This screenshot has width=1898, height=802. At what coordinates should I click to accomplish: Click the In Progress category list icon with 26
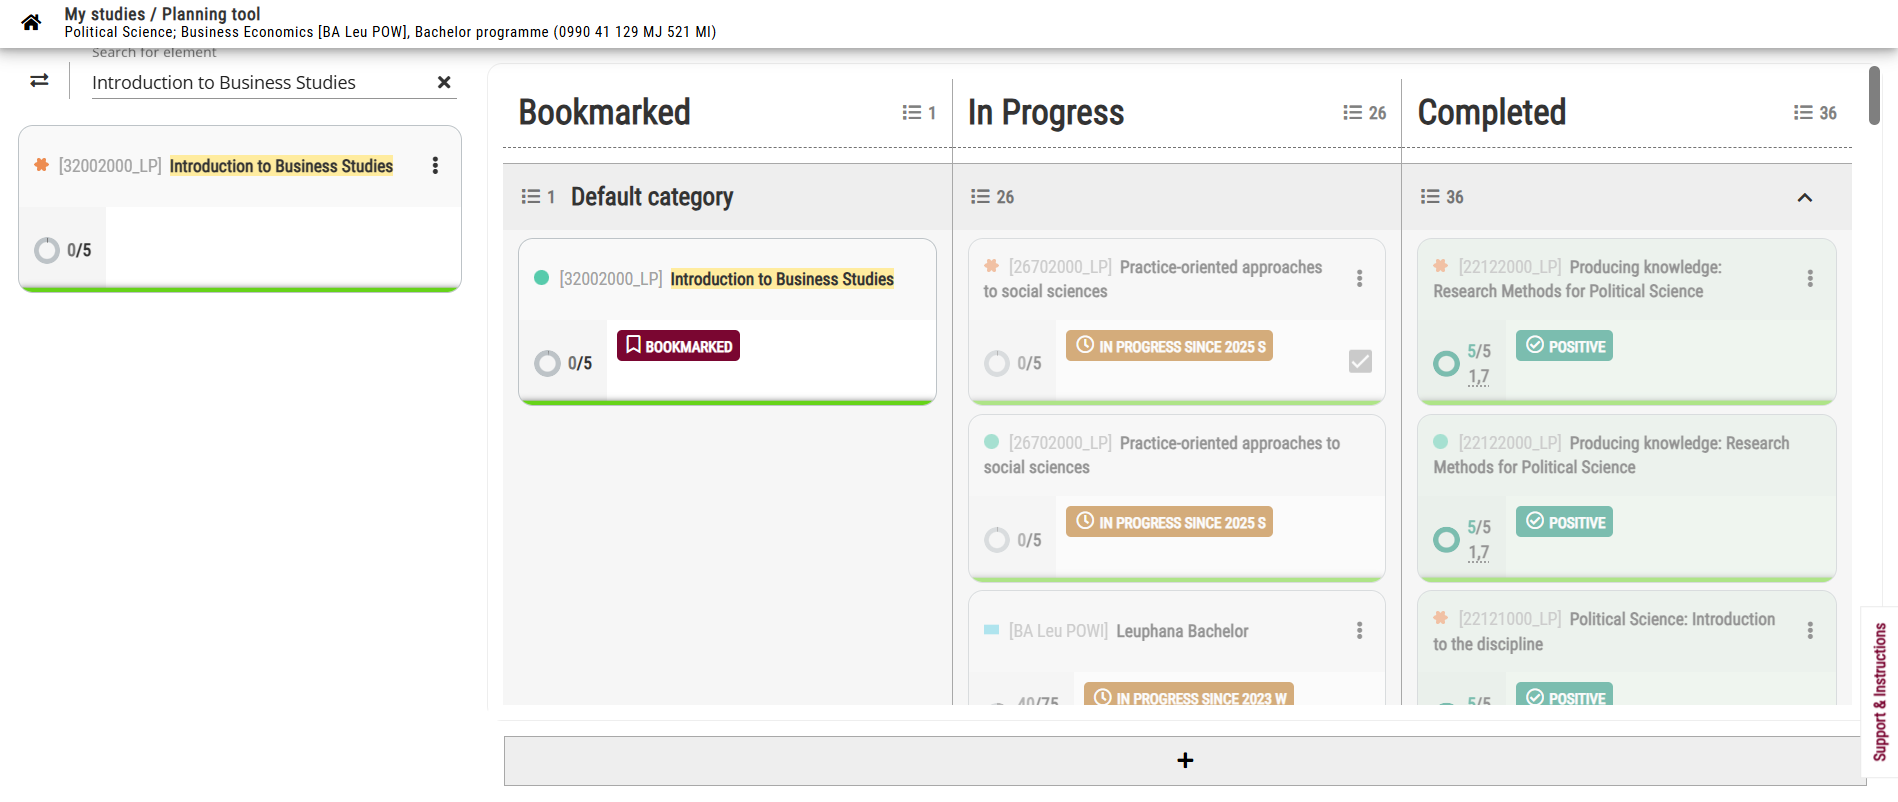pos(992,197)
